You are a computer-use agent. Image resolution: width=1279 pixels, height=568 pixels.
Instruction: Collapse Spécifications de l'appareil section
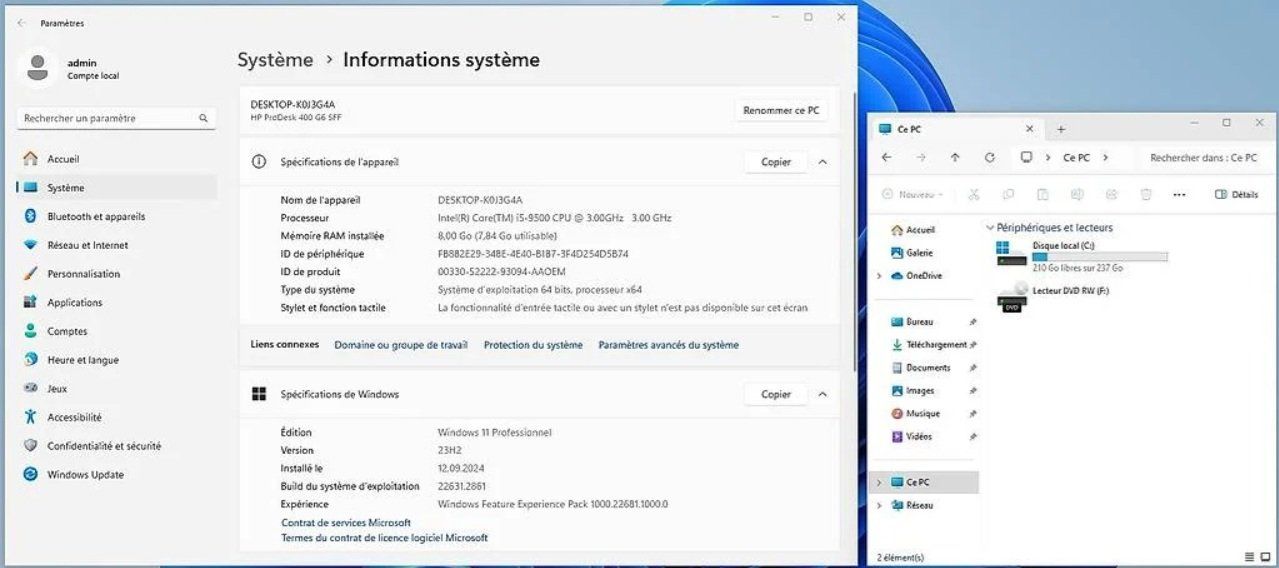(822, 162)
